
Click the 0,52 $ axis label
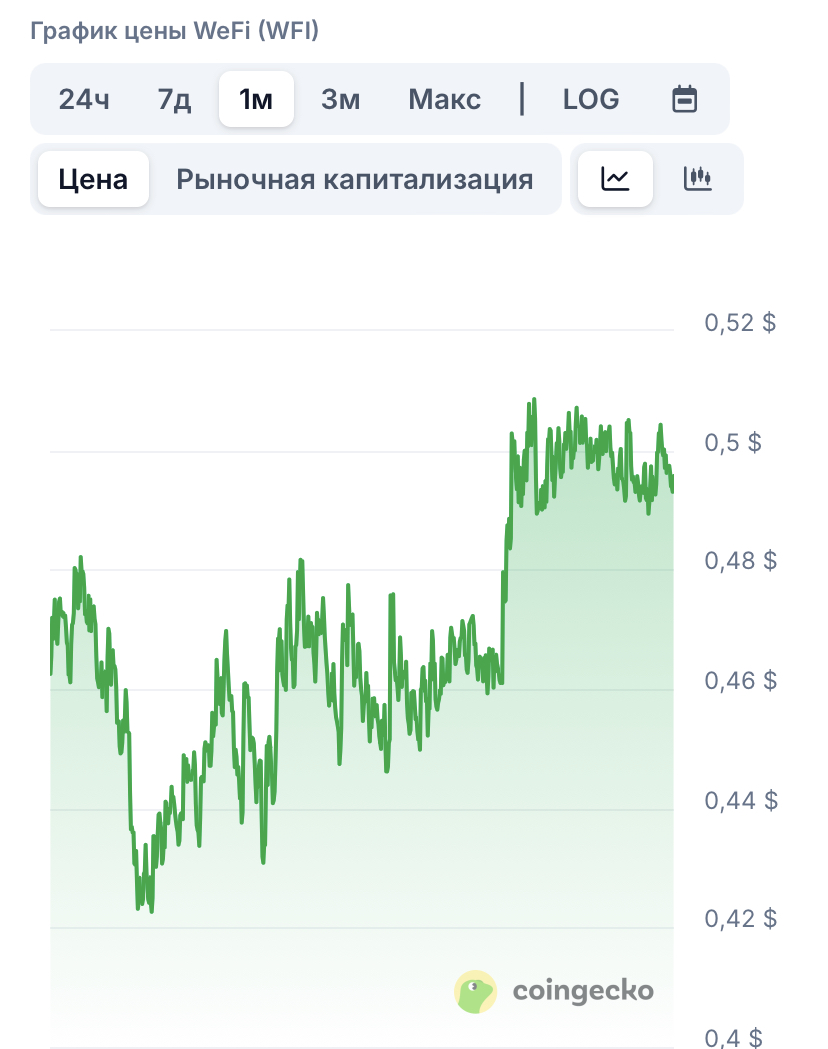740,322
